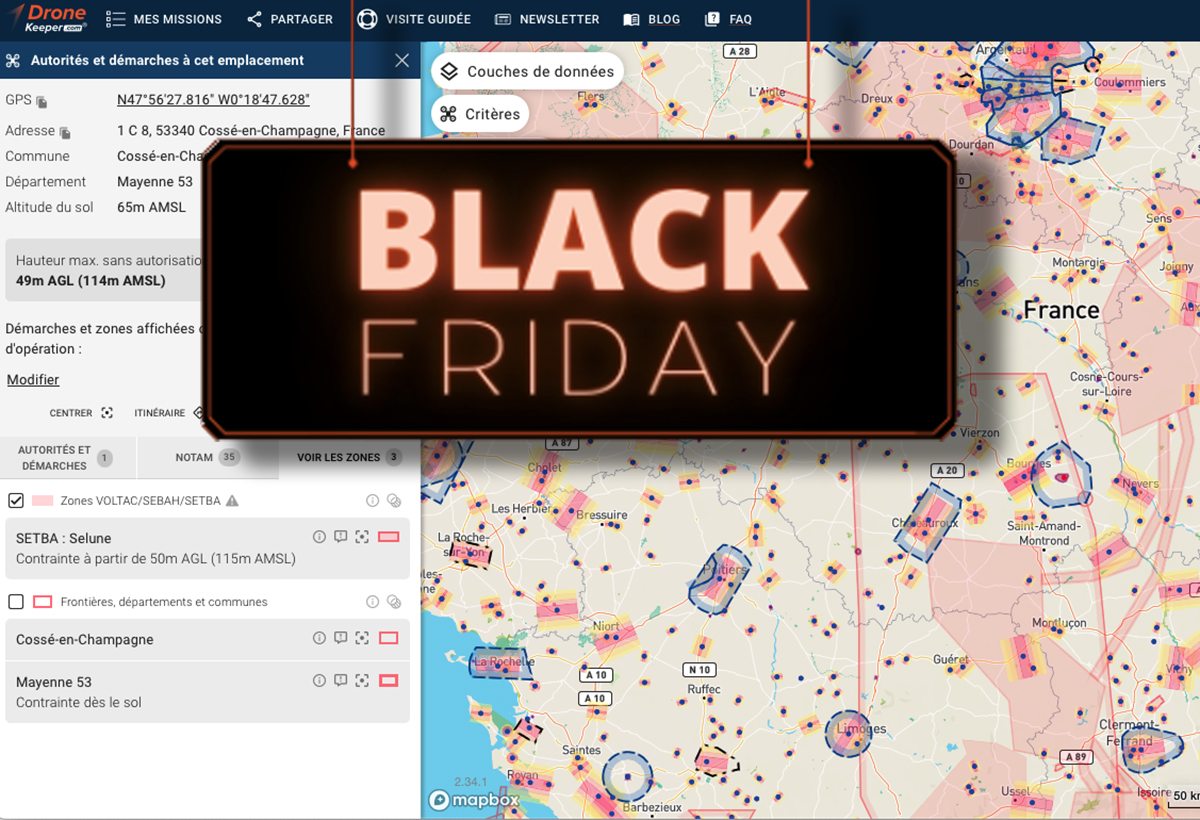The height and width of the screenshot is (820, 1200).
Task: Click the opacity icon for Zones VOLTAC/SEBAH/SETBA
Action: (x=394, y=500)
